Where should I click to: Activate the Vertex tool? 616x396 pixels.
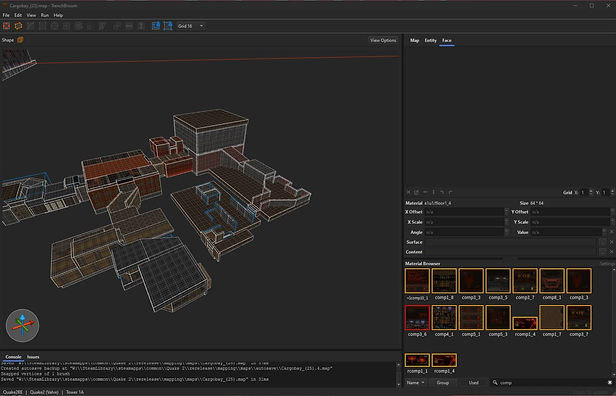tap(42, 26)
